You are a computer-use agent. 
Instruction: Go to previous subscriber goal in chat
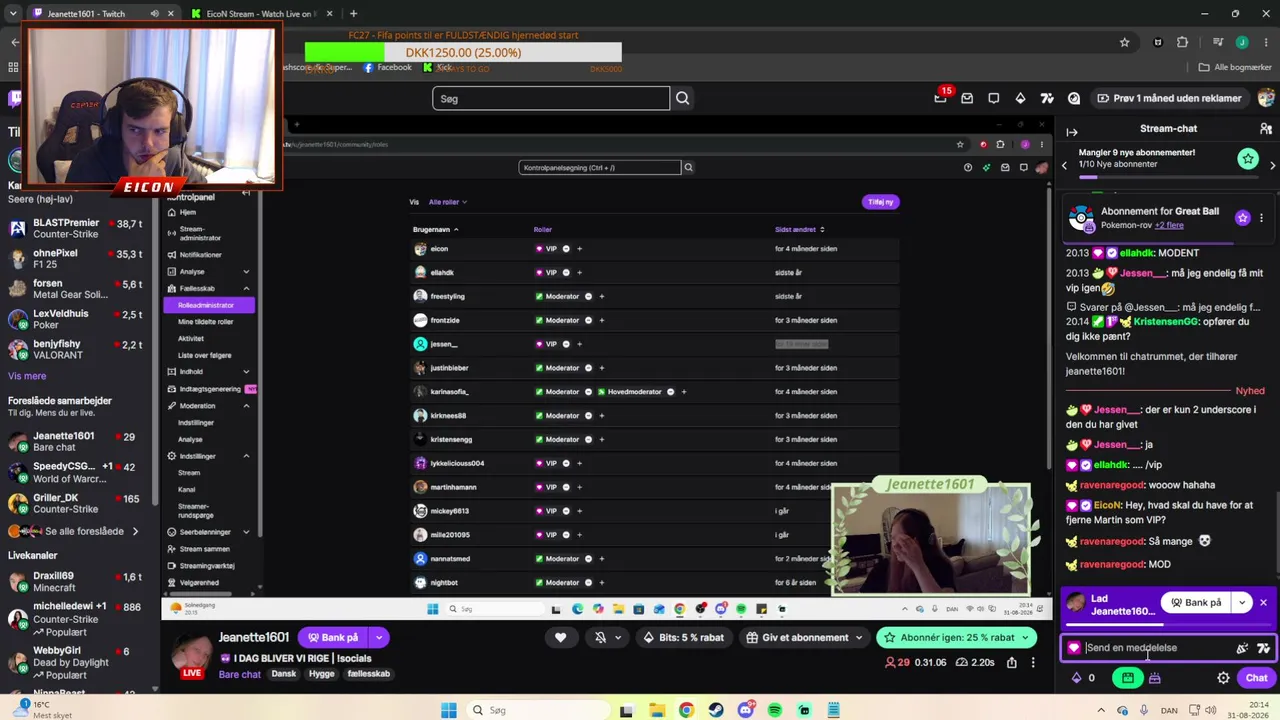(x=1065, y=165)
